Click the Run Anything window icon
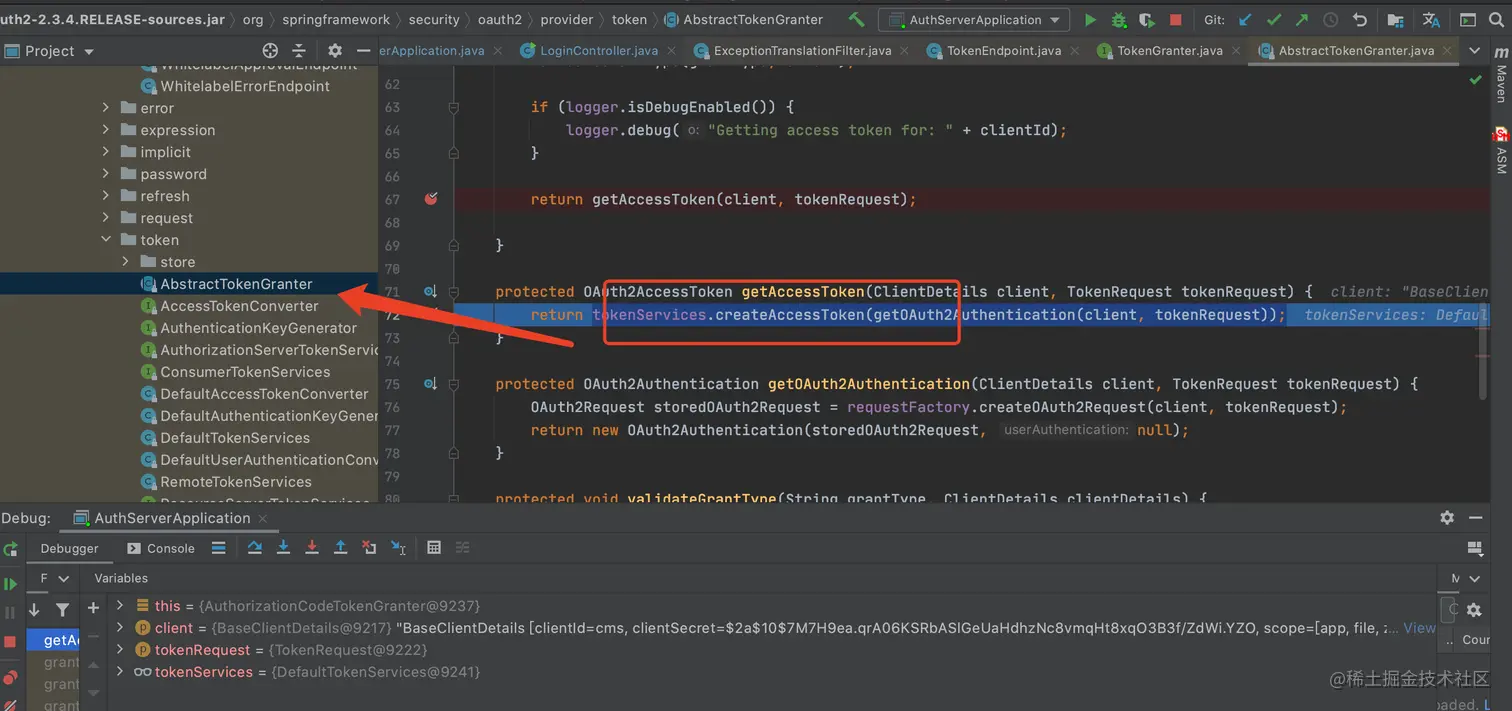Screen dimensions: 1512x711 pyautogui.click(x=1468, y=19)
